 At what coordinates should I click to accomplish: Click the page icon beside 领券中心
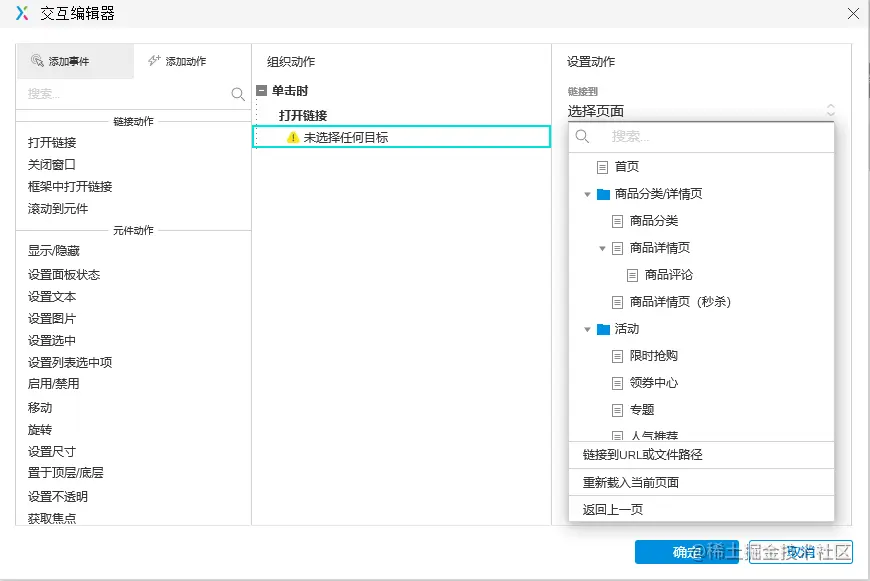point(618,383)
